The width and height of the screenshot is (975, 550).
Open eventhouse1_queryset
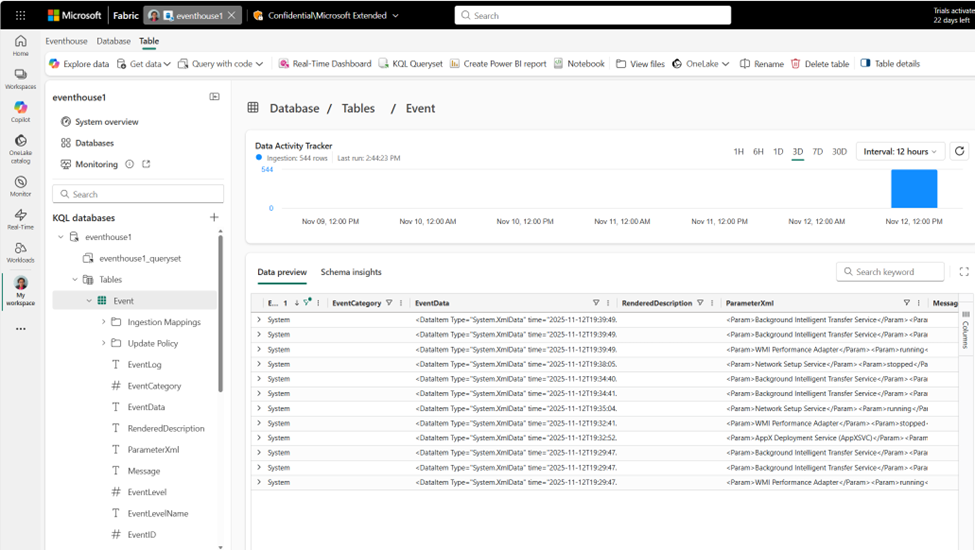tap(141, 259)
